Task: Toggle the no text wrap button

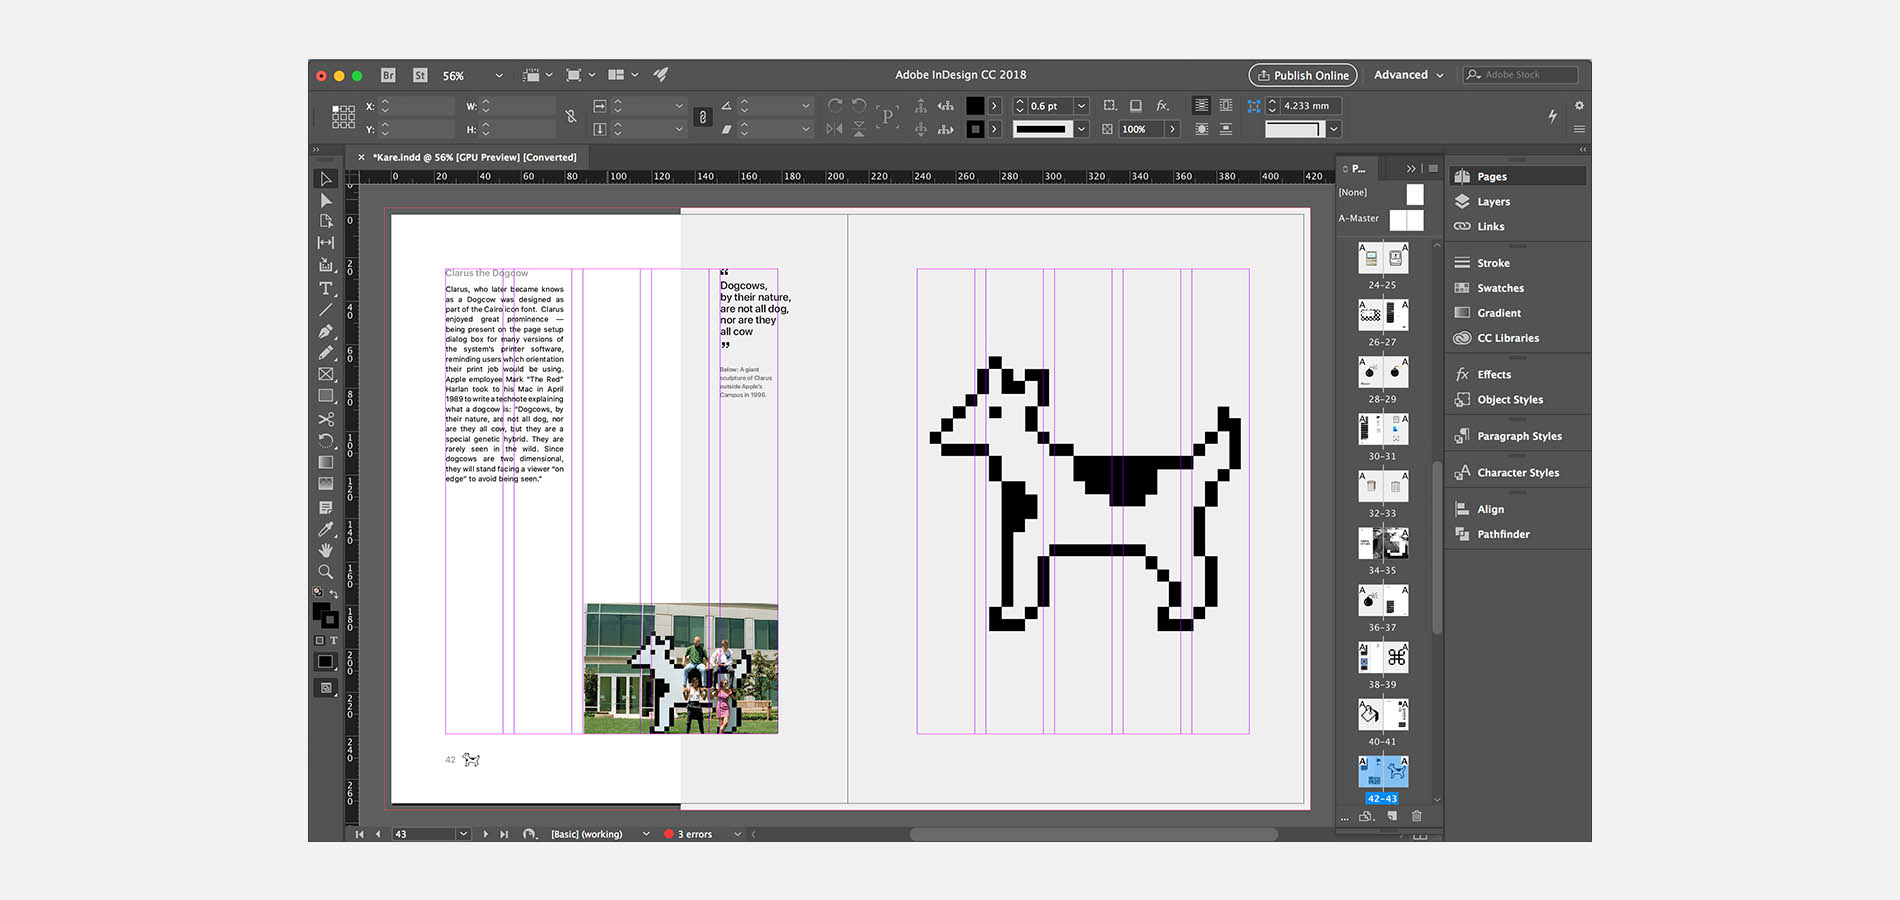Action: tap(1202, 105)
